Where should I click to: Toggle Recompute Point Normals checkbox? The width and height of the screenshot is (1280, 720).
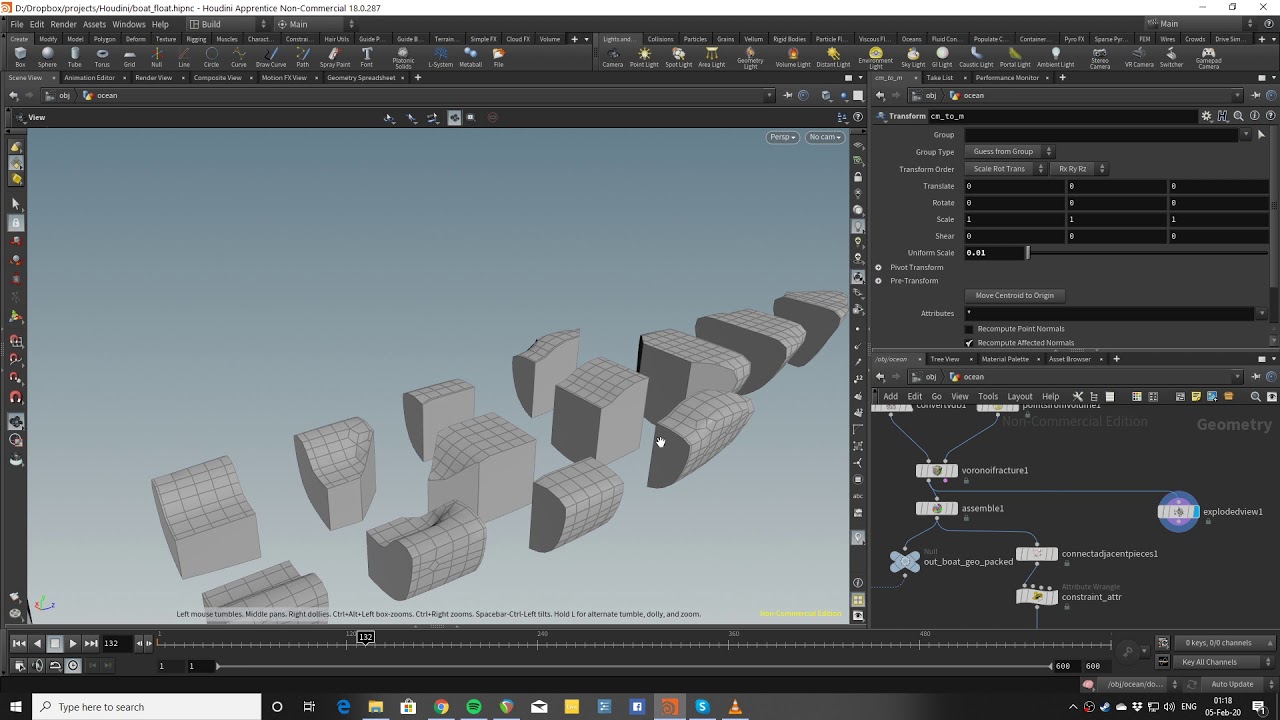pyautogui.click(x=968, y=329)
